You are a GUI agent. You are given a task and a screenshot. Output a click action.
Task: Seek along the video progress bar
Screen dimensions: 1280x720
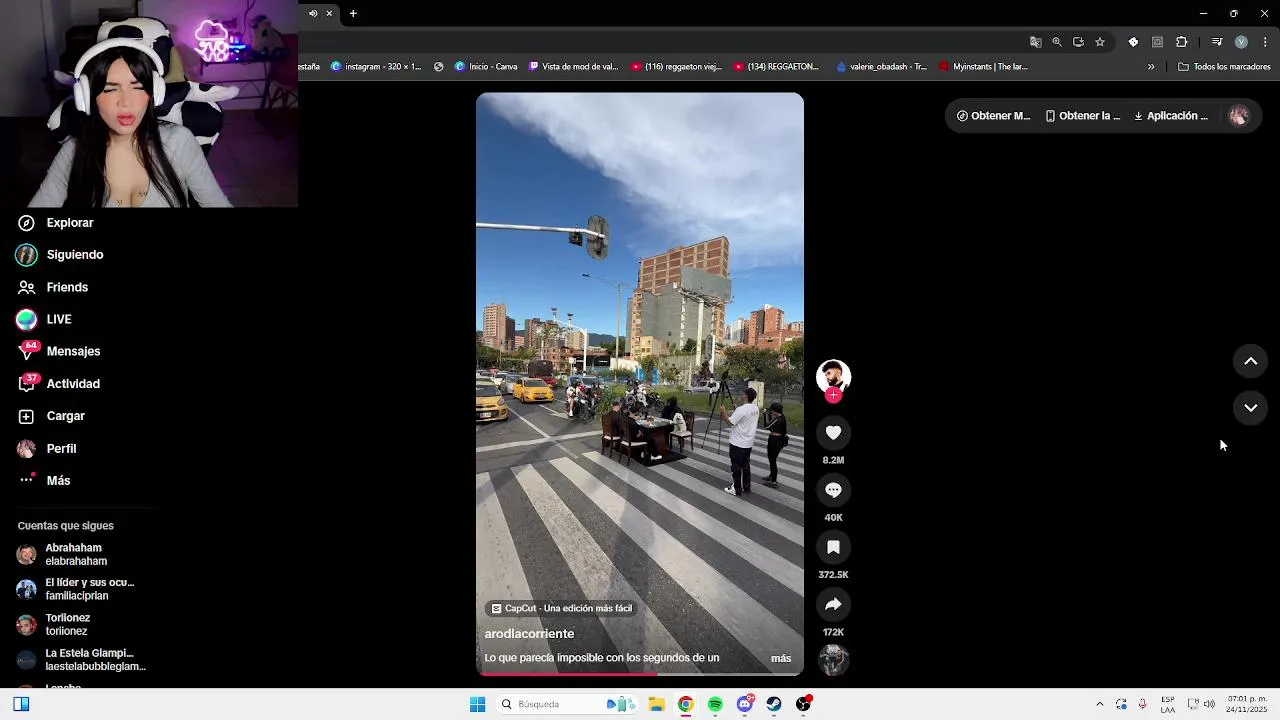point(640,674)
